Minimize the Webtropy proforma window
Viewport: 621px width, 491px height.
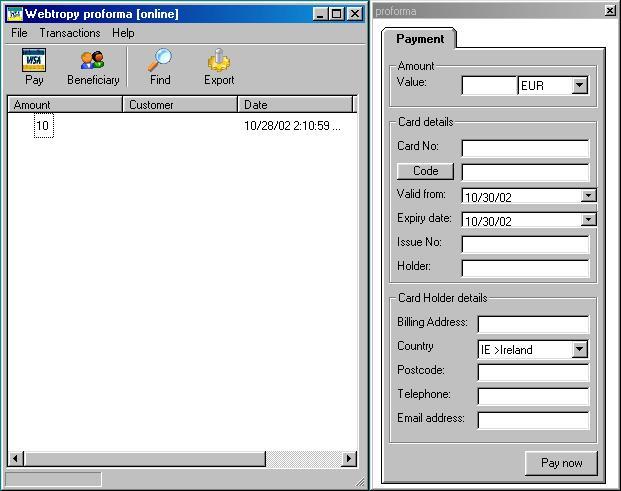click(x=320, y=14)
